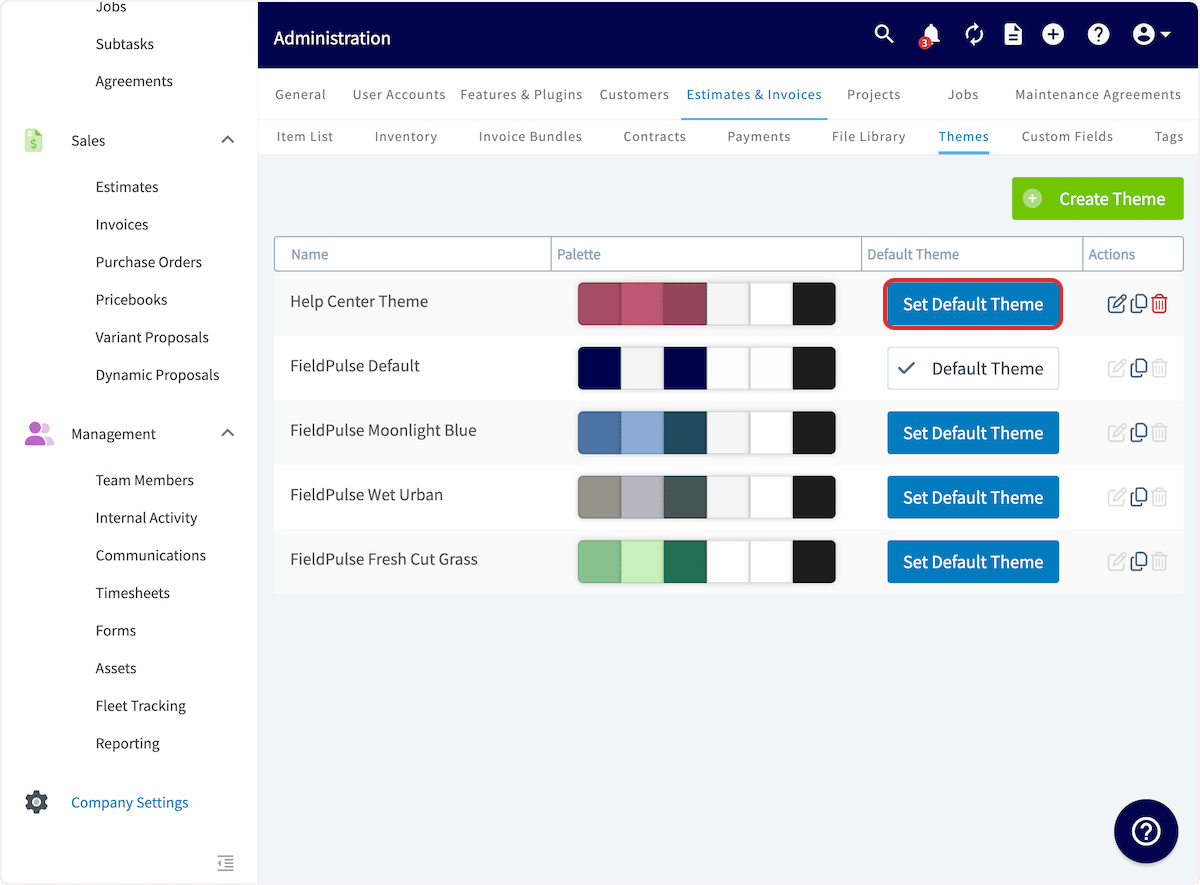The height and width of the screenshot is (885, 1200).
Task: Open the Jobs administration tab
Action: click(x=963, y=94)
